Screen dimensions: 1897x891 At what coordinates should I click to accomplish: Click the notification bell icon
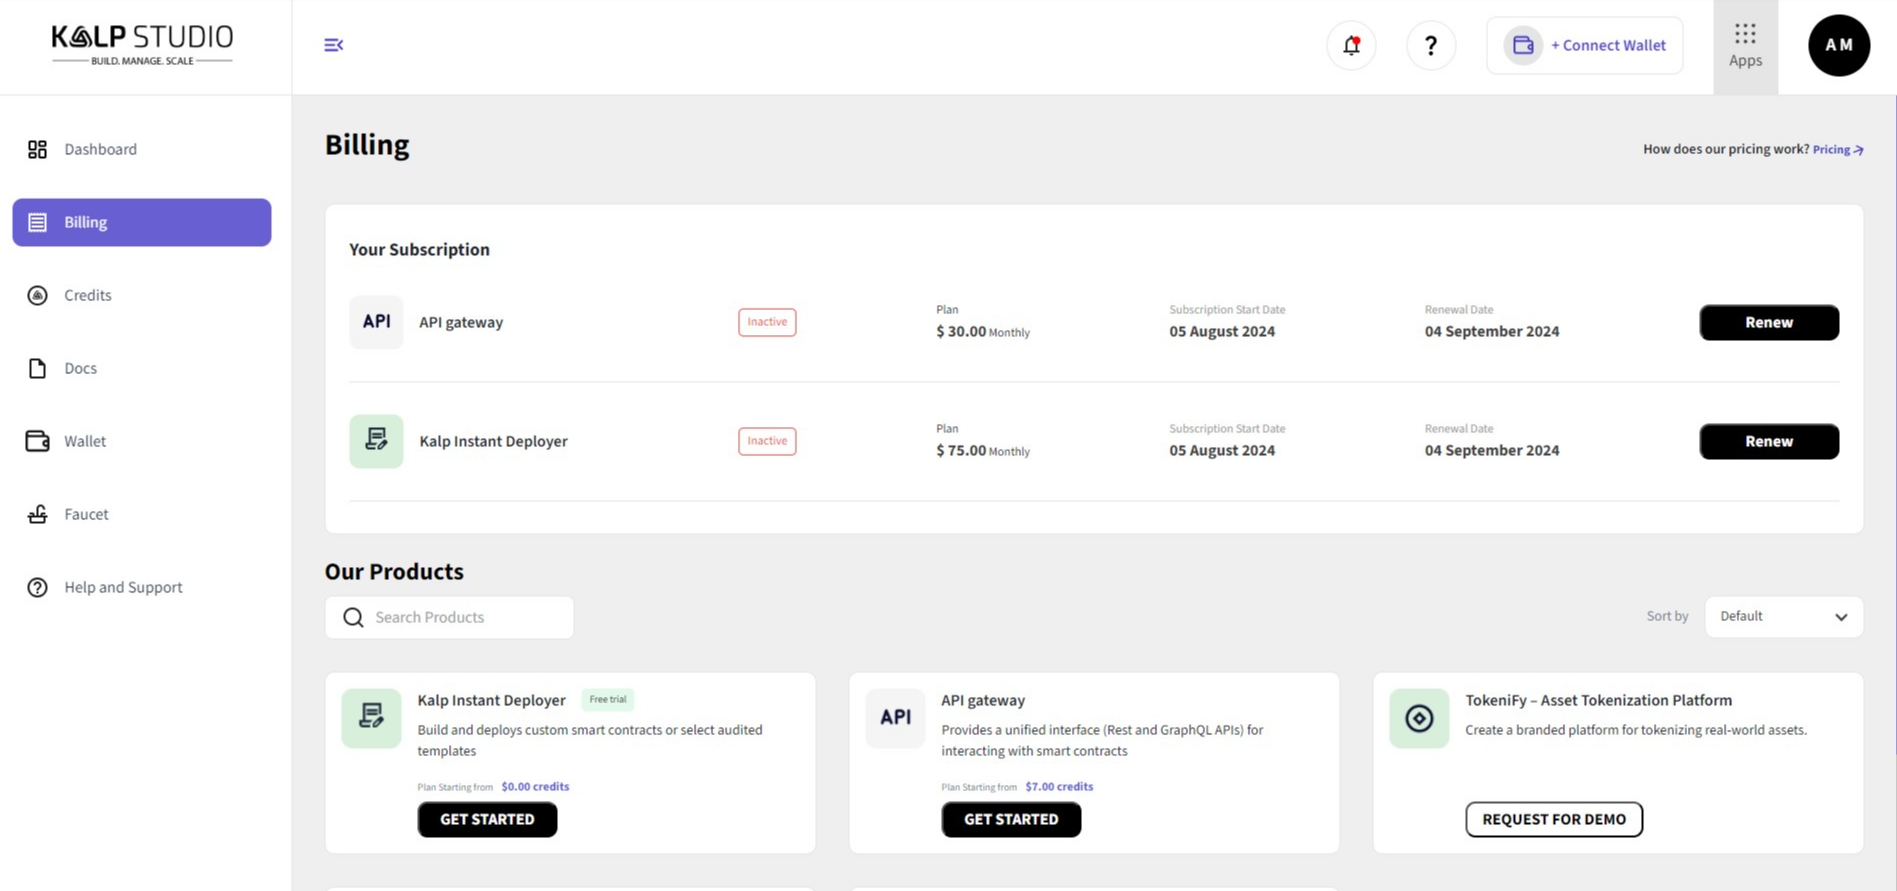coord(1351,45)
